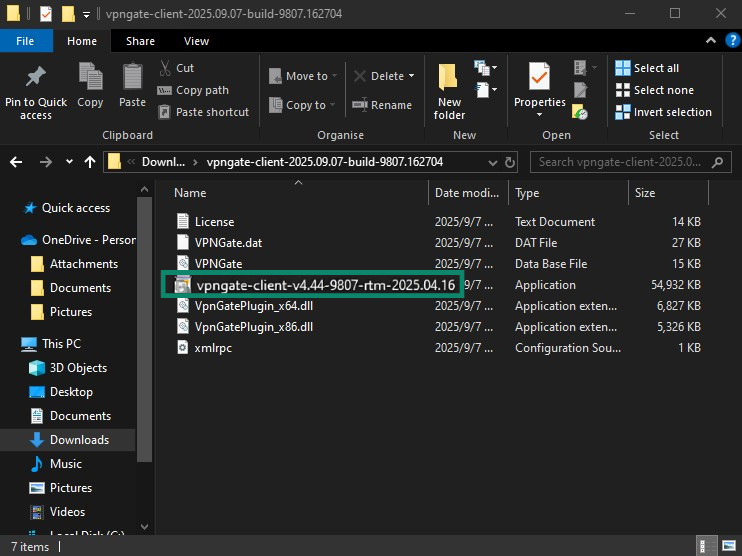Click the Downl... breadcrumb in address bar
The width and height of the screenshot is (742, 556).
163,162
